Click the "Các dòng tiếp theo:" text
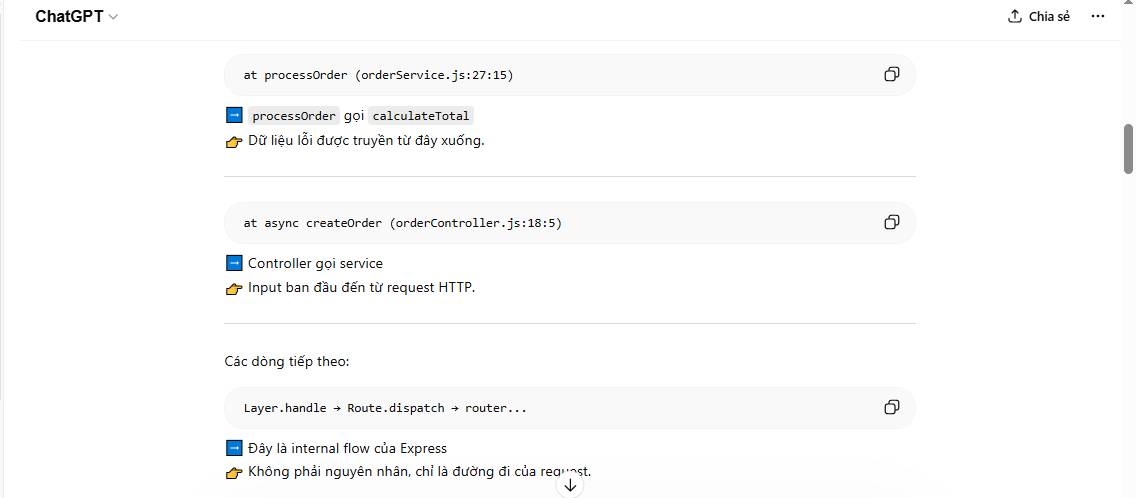 click(x=287, y=360)
